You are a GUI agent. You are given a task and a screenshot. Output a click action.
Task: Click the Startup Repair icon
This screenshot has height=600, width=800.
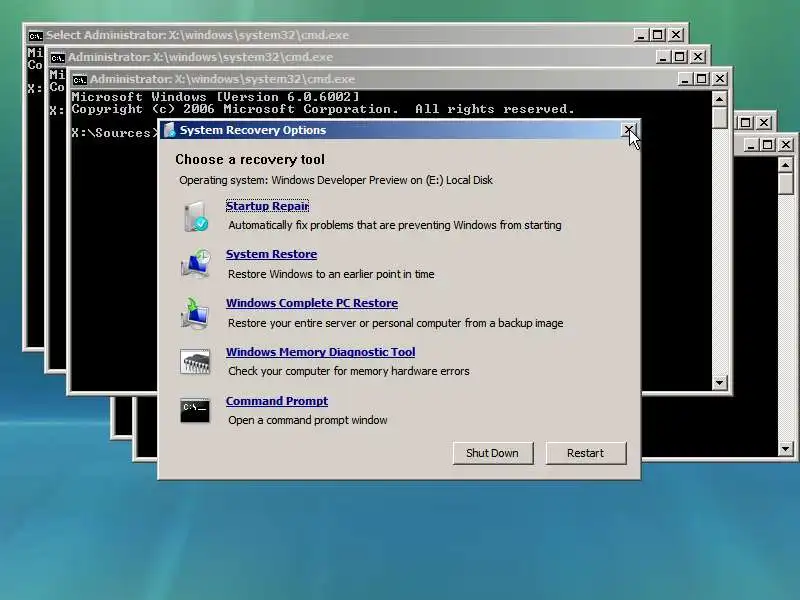(x=195, y=216)
